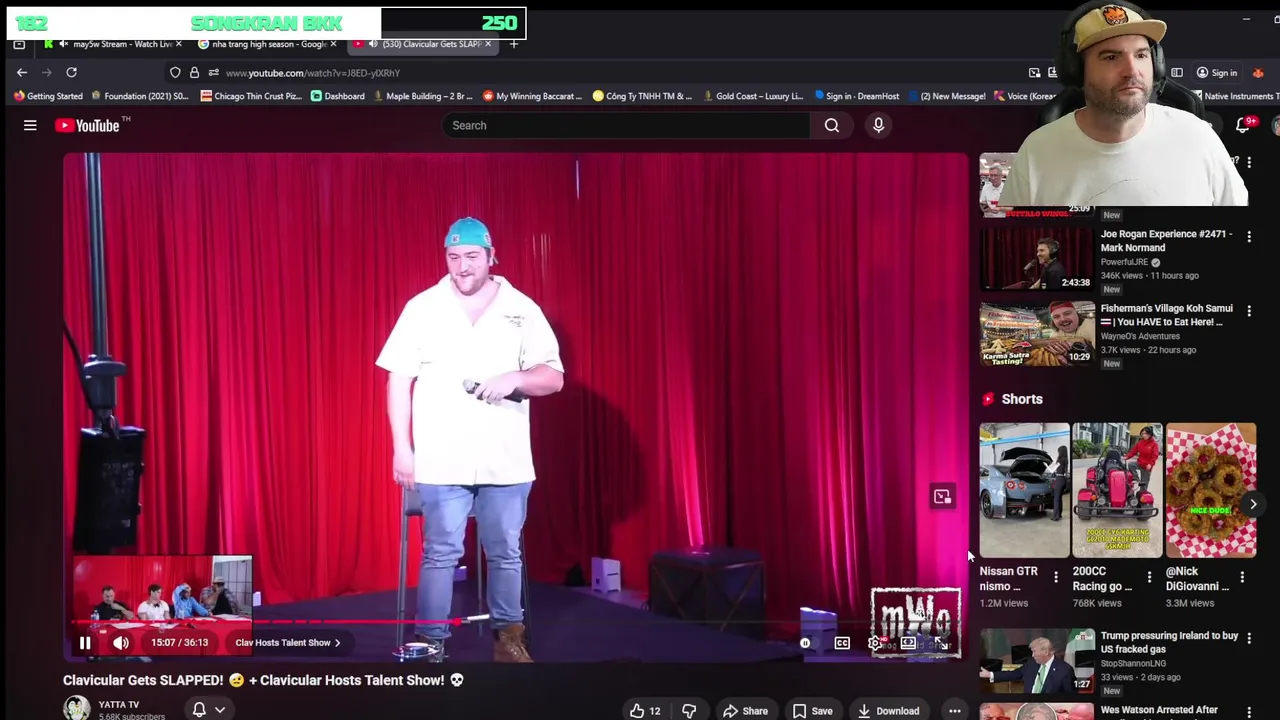Open options for Joe Rogan video
Screen dimensions: 1280x720
click(1249, 237)
